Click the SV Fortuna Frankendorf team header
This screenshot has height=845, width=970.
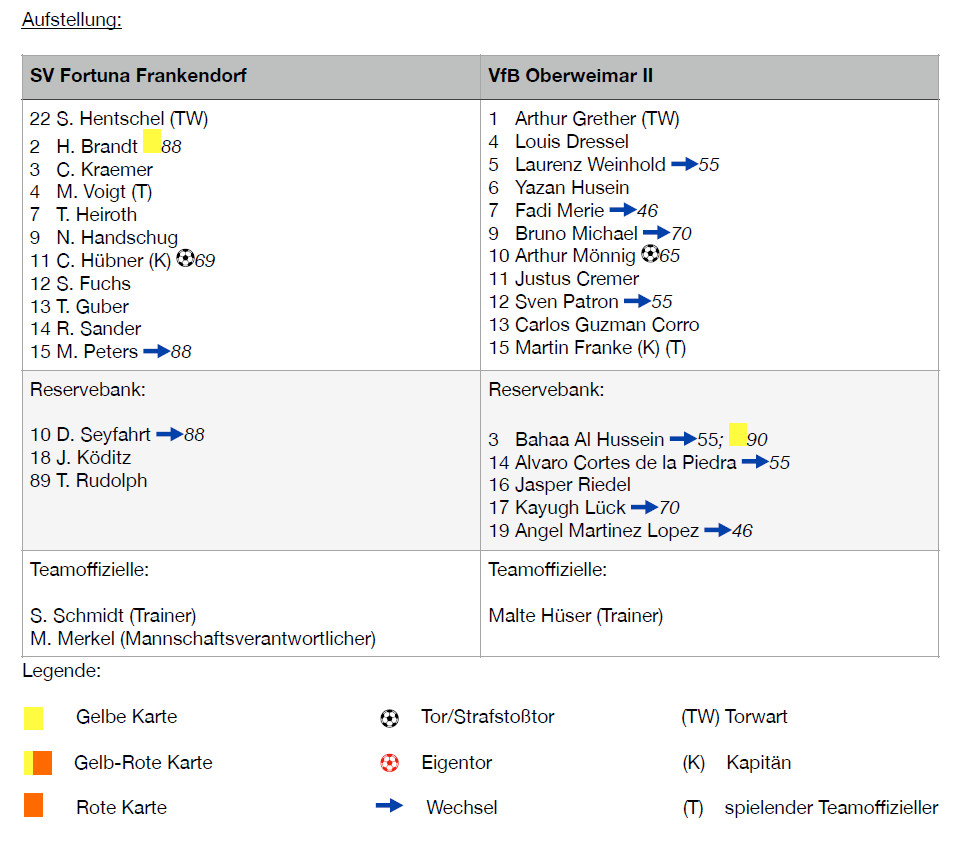139,75
